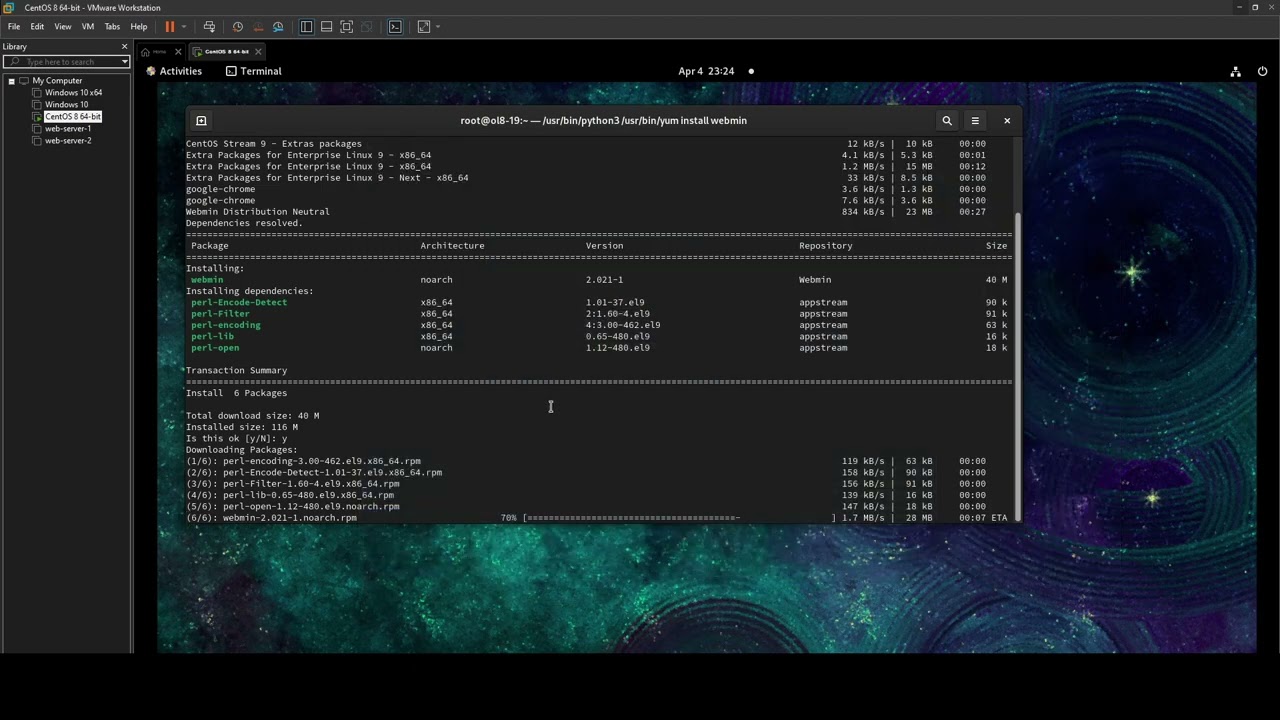Select CentOS 8 64-bit in library
The height and width of the screenshot is (720, 1280).
coord(72,117)
